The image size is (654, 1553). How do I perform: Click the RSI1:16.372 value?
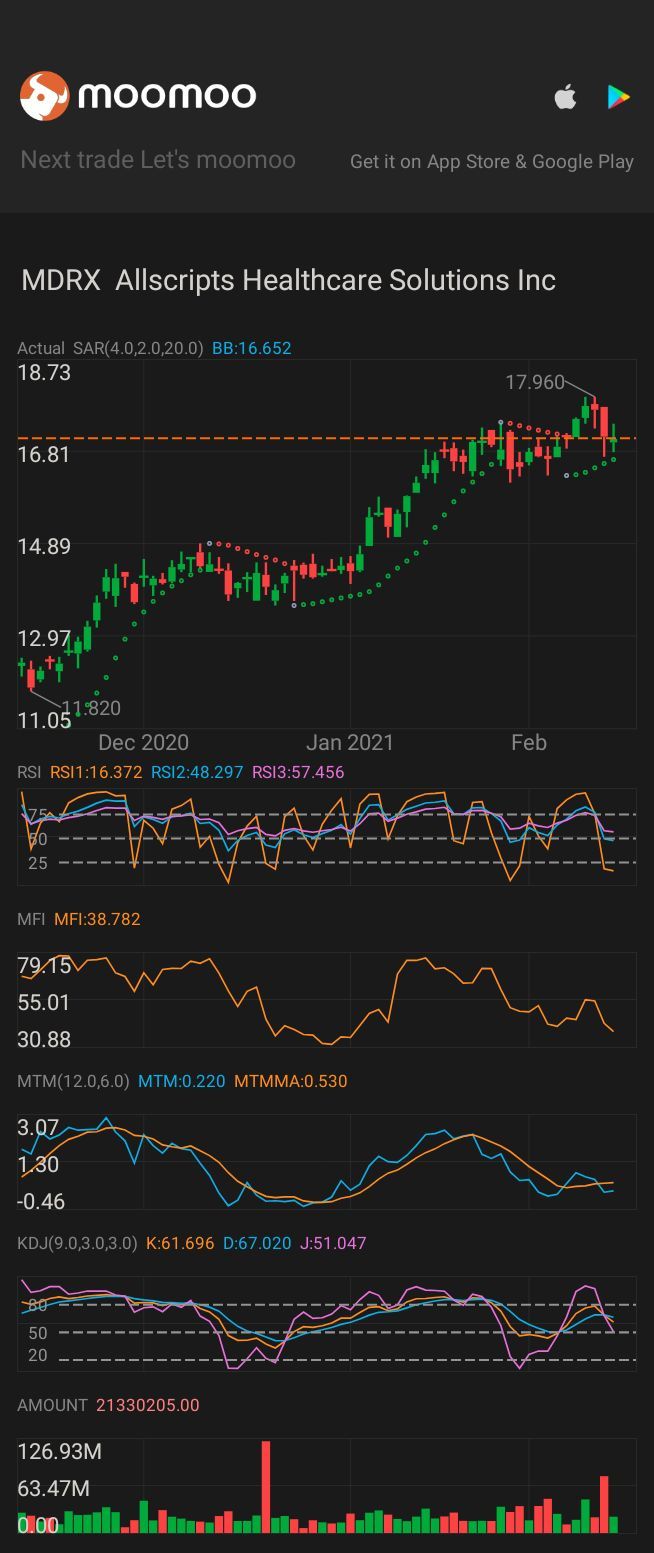click(96, 772)
